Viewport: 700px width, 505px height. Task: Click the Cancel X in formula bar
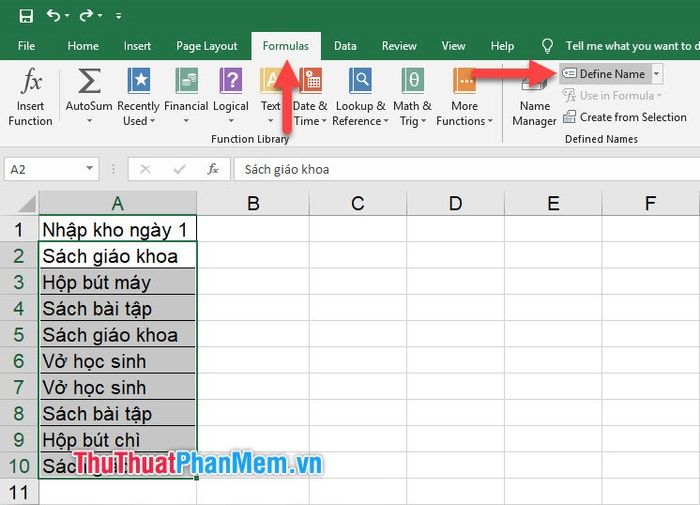point(145,169)
